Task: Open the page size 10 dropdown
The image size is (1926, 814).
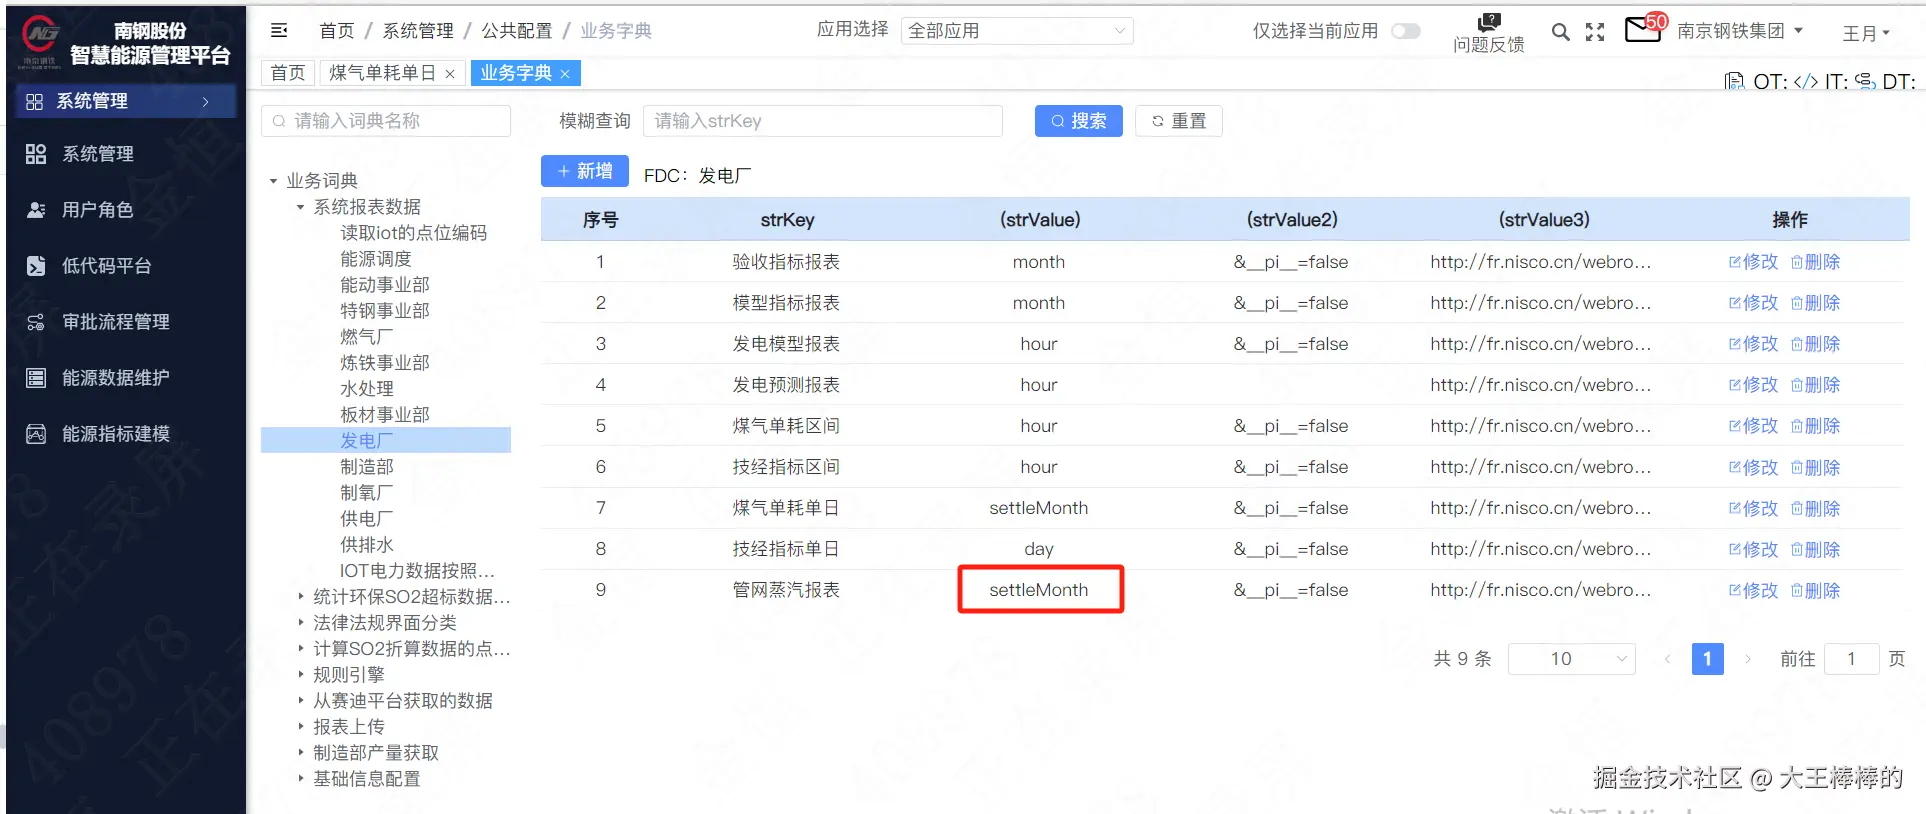Action: click(x=1571, y=659)
